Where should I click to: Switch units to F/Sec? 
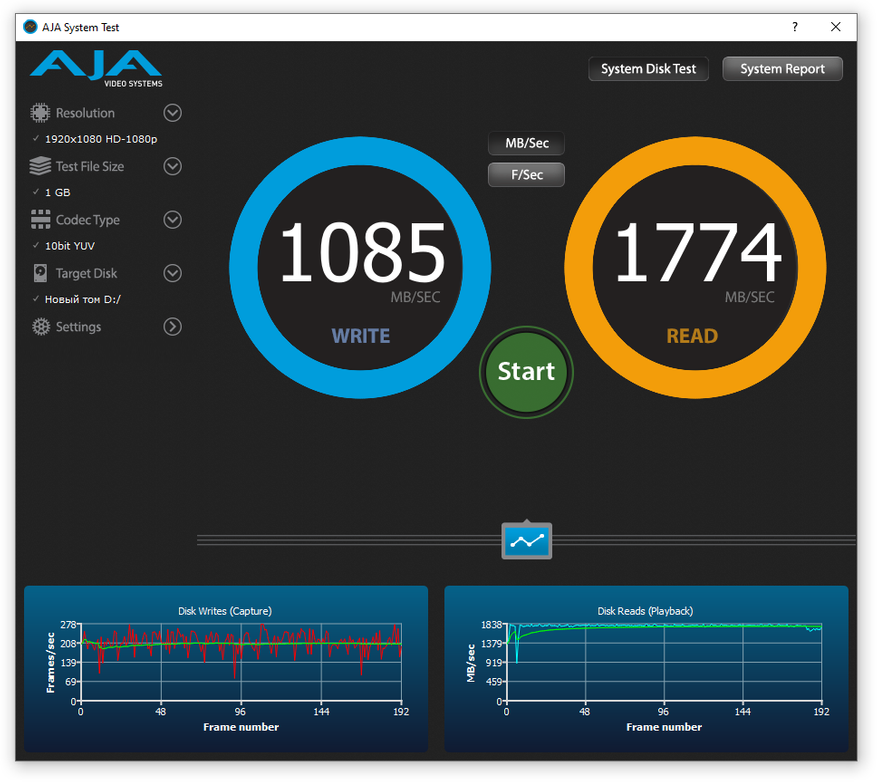pyautogui.click(x=526, y=175)
